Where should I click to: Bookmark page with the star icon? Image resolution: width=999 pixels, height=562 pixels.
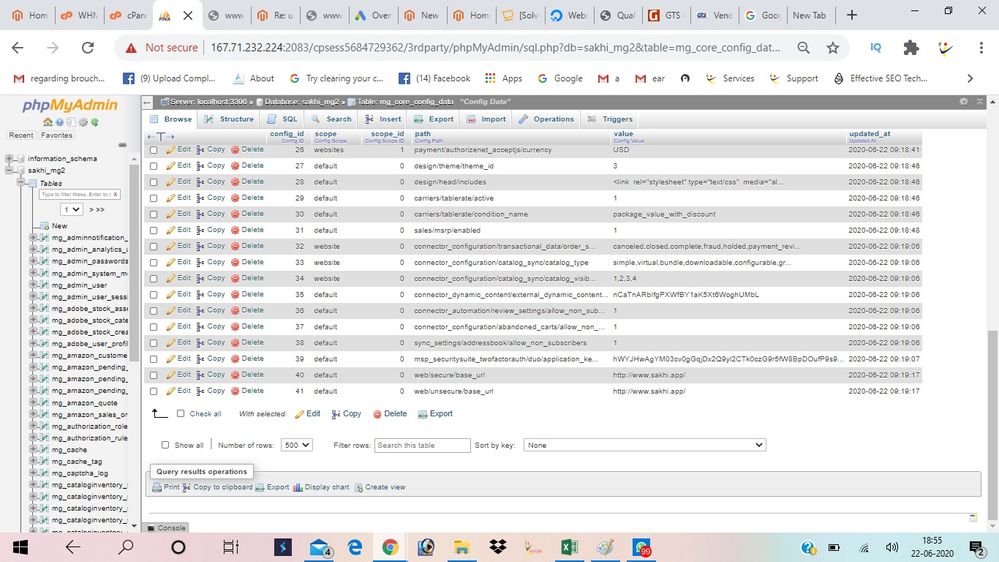[x=833, y=47]
